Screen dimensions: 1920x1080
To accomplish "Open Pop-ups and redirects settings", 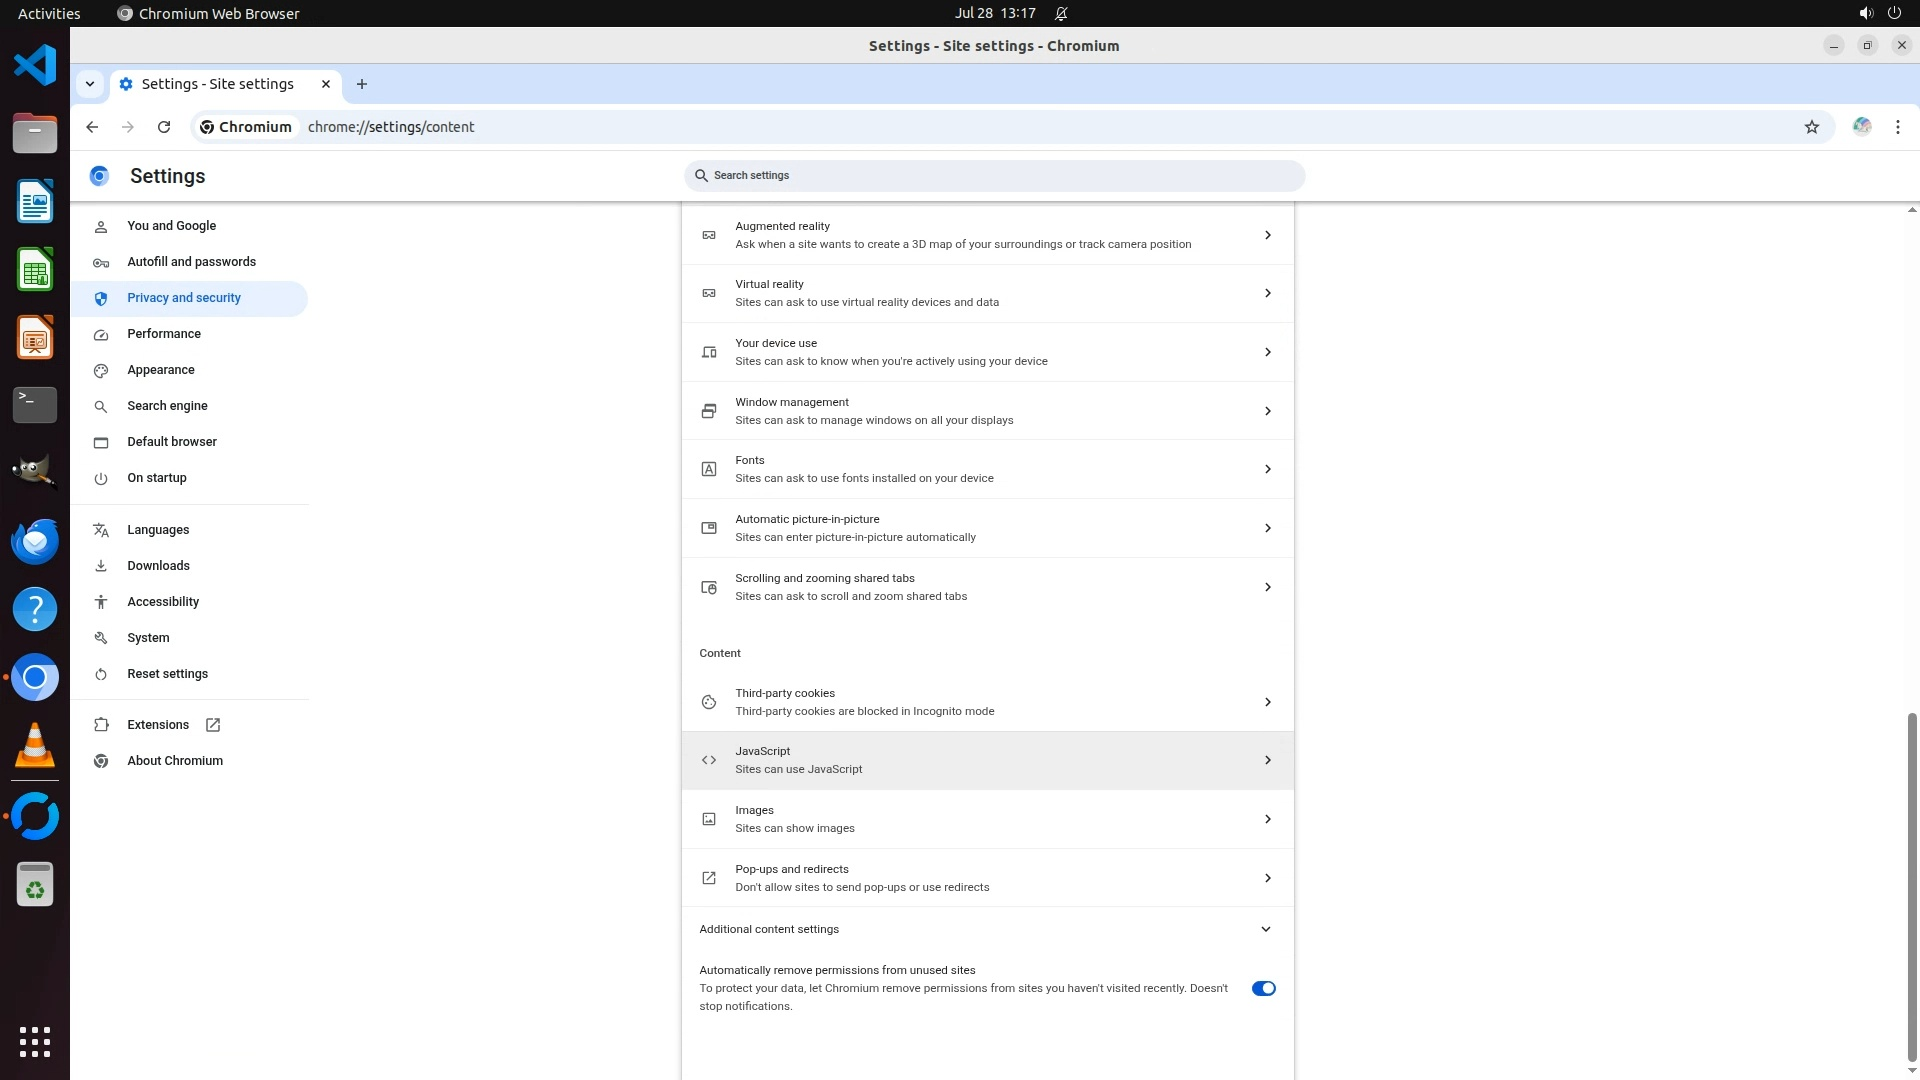I will [986, 878].
